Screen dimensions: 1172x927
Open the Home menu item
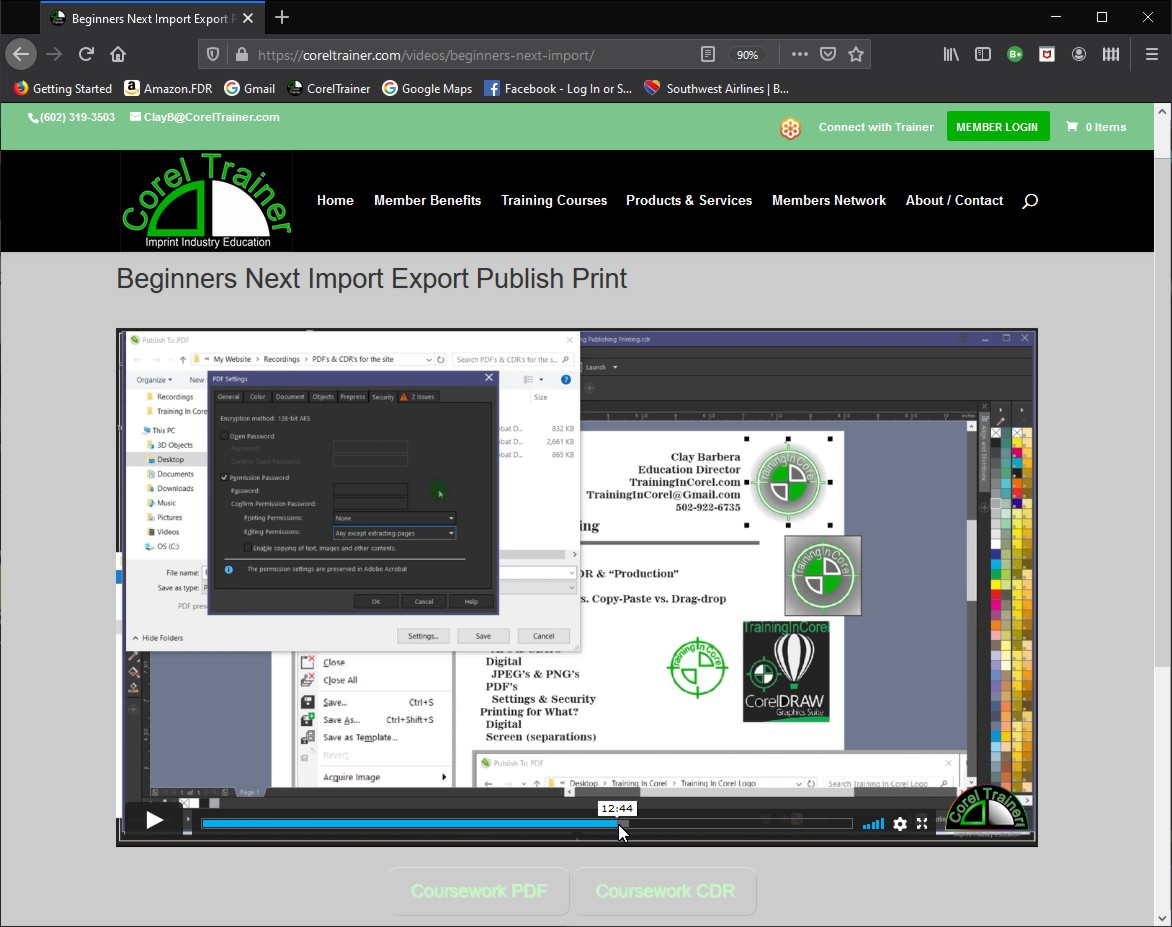[335, 200]
